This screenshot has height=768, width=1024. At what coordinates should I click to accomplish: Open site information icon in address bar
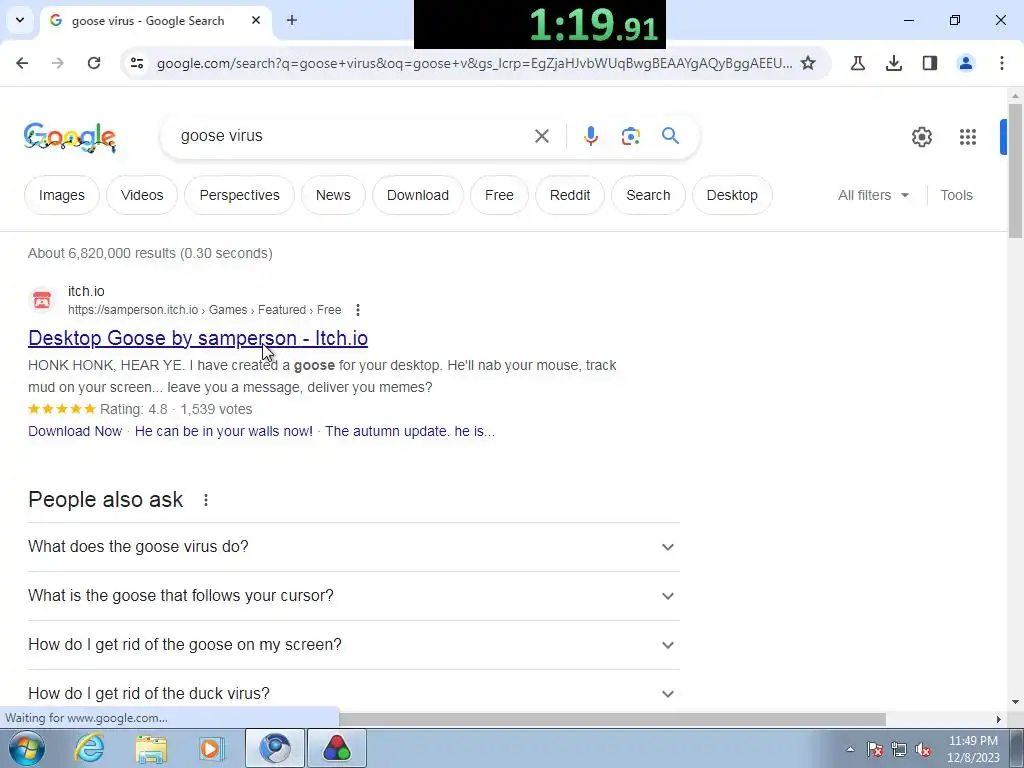[x=137, y=63]
